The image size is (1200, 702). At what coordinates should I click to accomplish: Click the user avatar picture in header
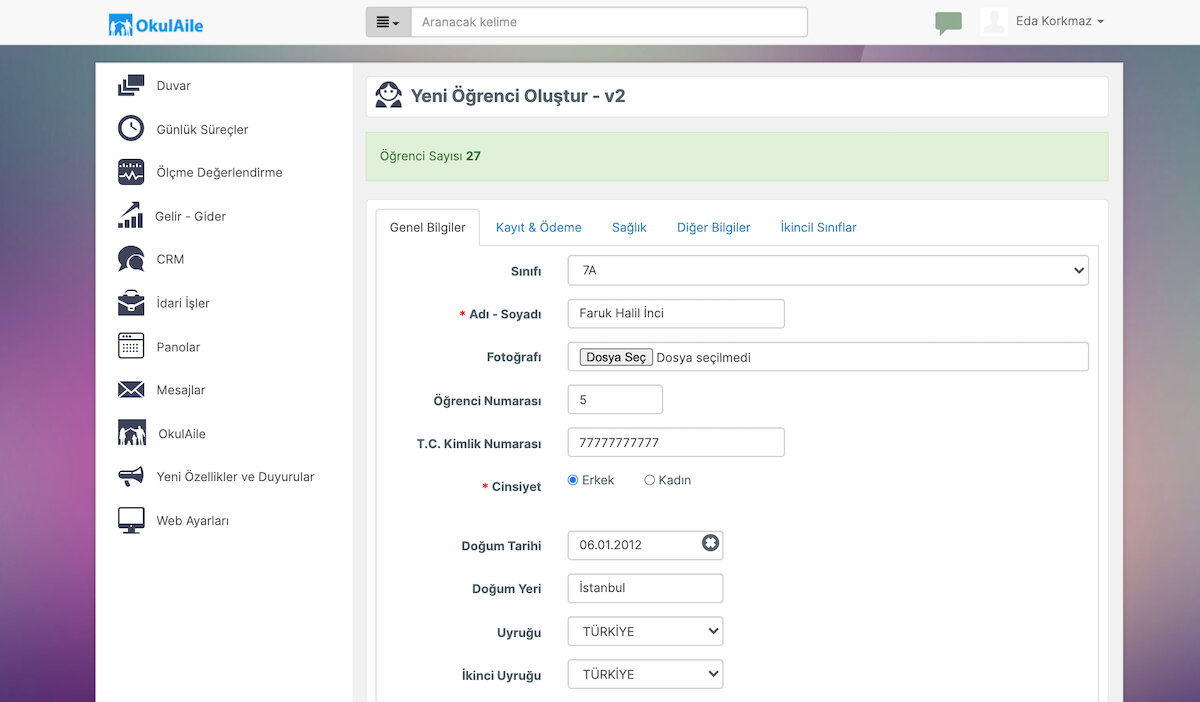pyautogui.click(x=994, y=22)
